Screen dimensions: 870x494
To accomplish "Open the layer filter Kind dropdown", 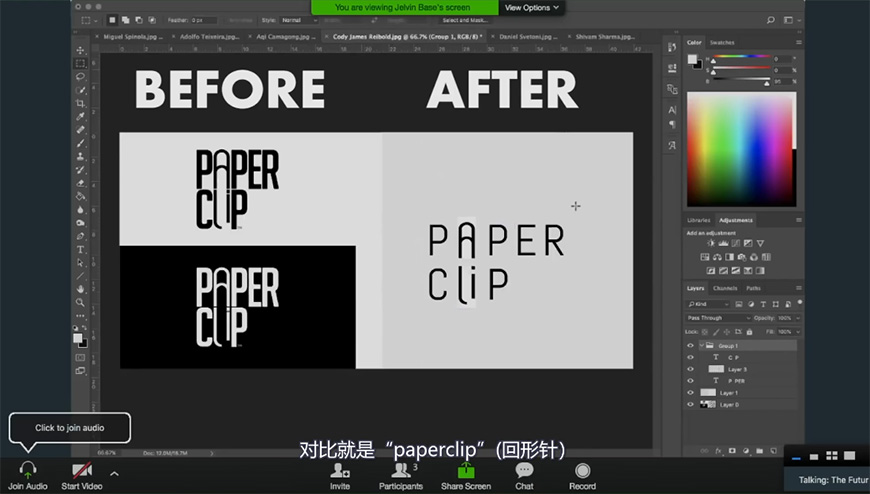I will tap(709, 304).
